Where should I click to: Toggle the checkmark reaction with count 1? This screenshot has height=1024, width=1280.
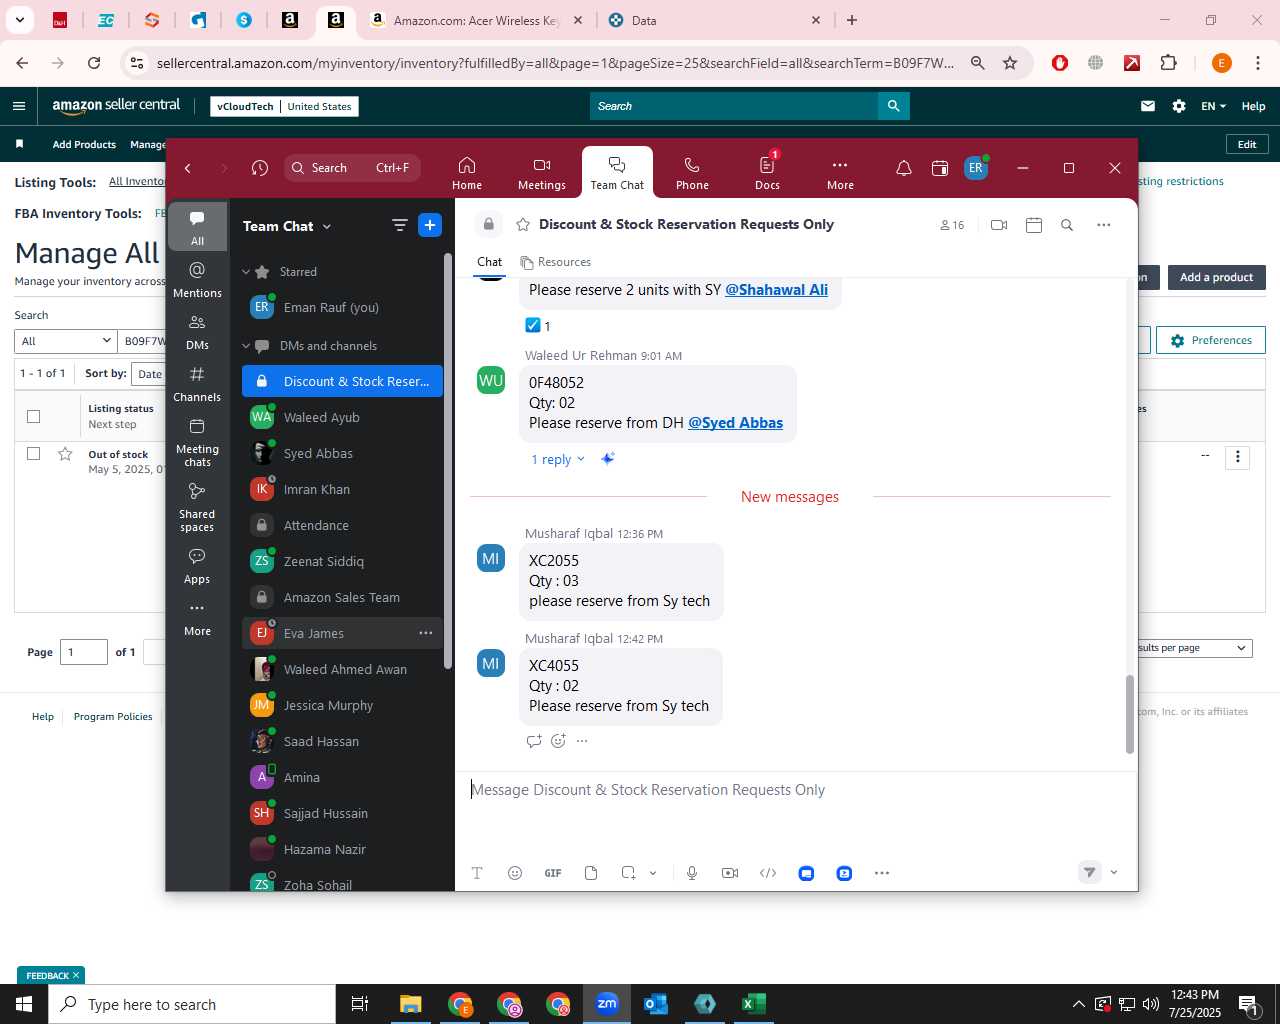538,325
